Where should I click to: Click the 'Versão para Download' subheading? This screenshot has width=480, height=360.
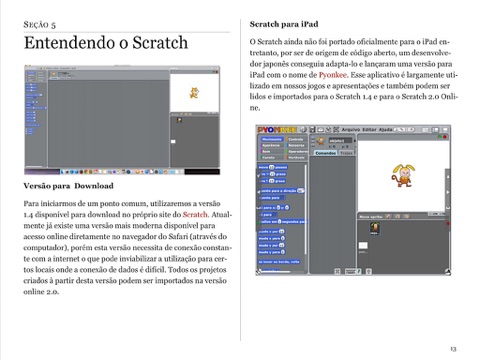click(x=68, y=186)
